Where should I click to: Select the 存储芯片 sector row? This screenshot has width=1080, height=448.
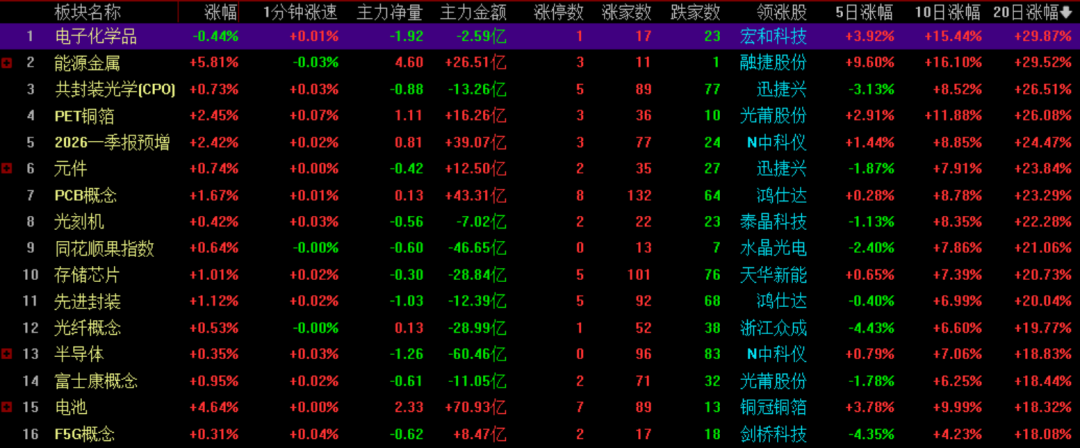coord(87,274)
